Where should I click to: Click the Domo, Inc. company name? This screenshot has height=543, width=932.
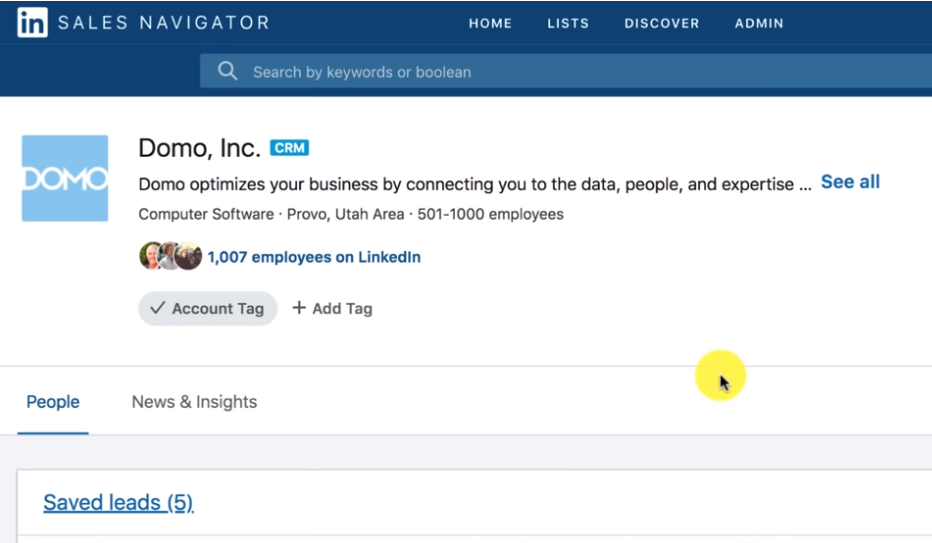coord(199,148)
